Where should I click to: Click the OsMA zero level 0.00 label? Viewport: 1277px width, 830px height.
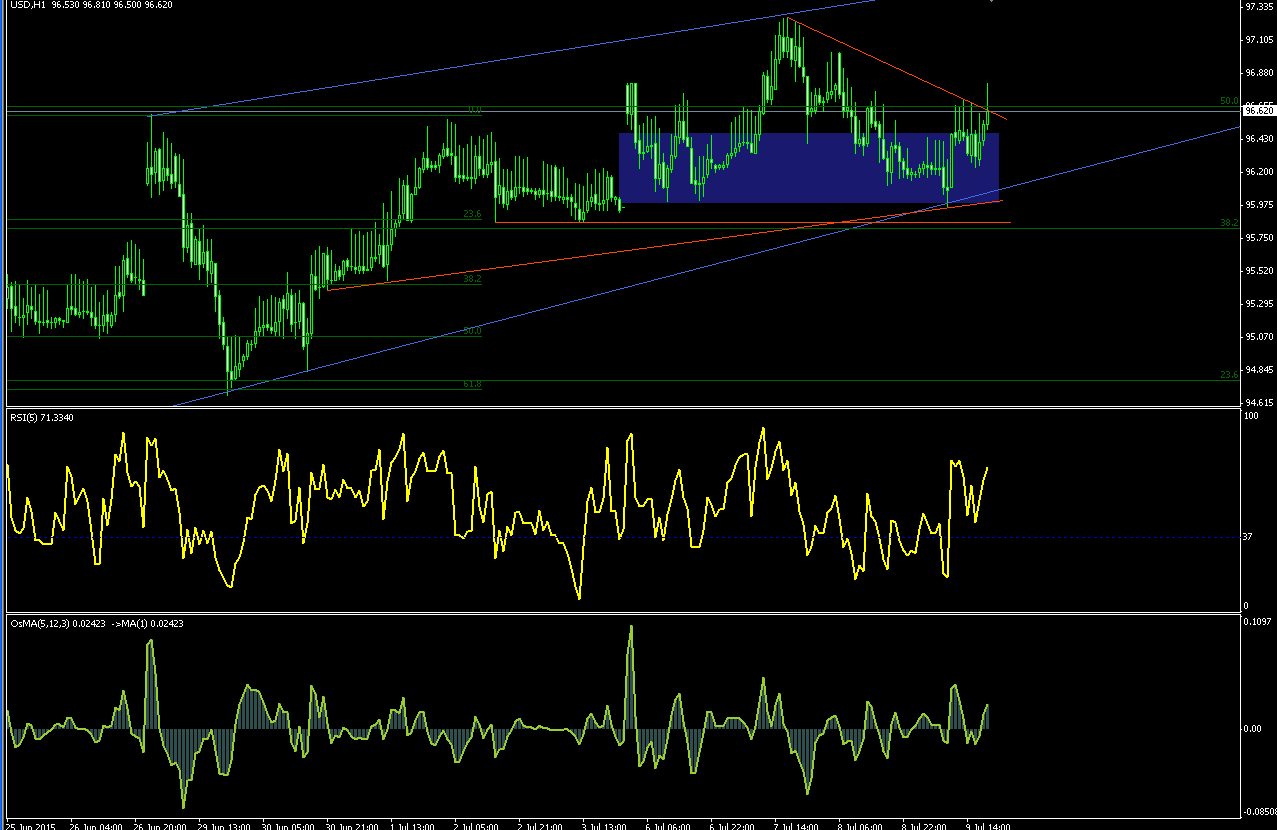pos(1253,728)
